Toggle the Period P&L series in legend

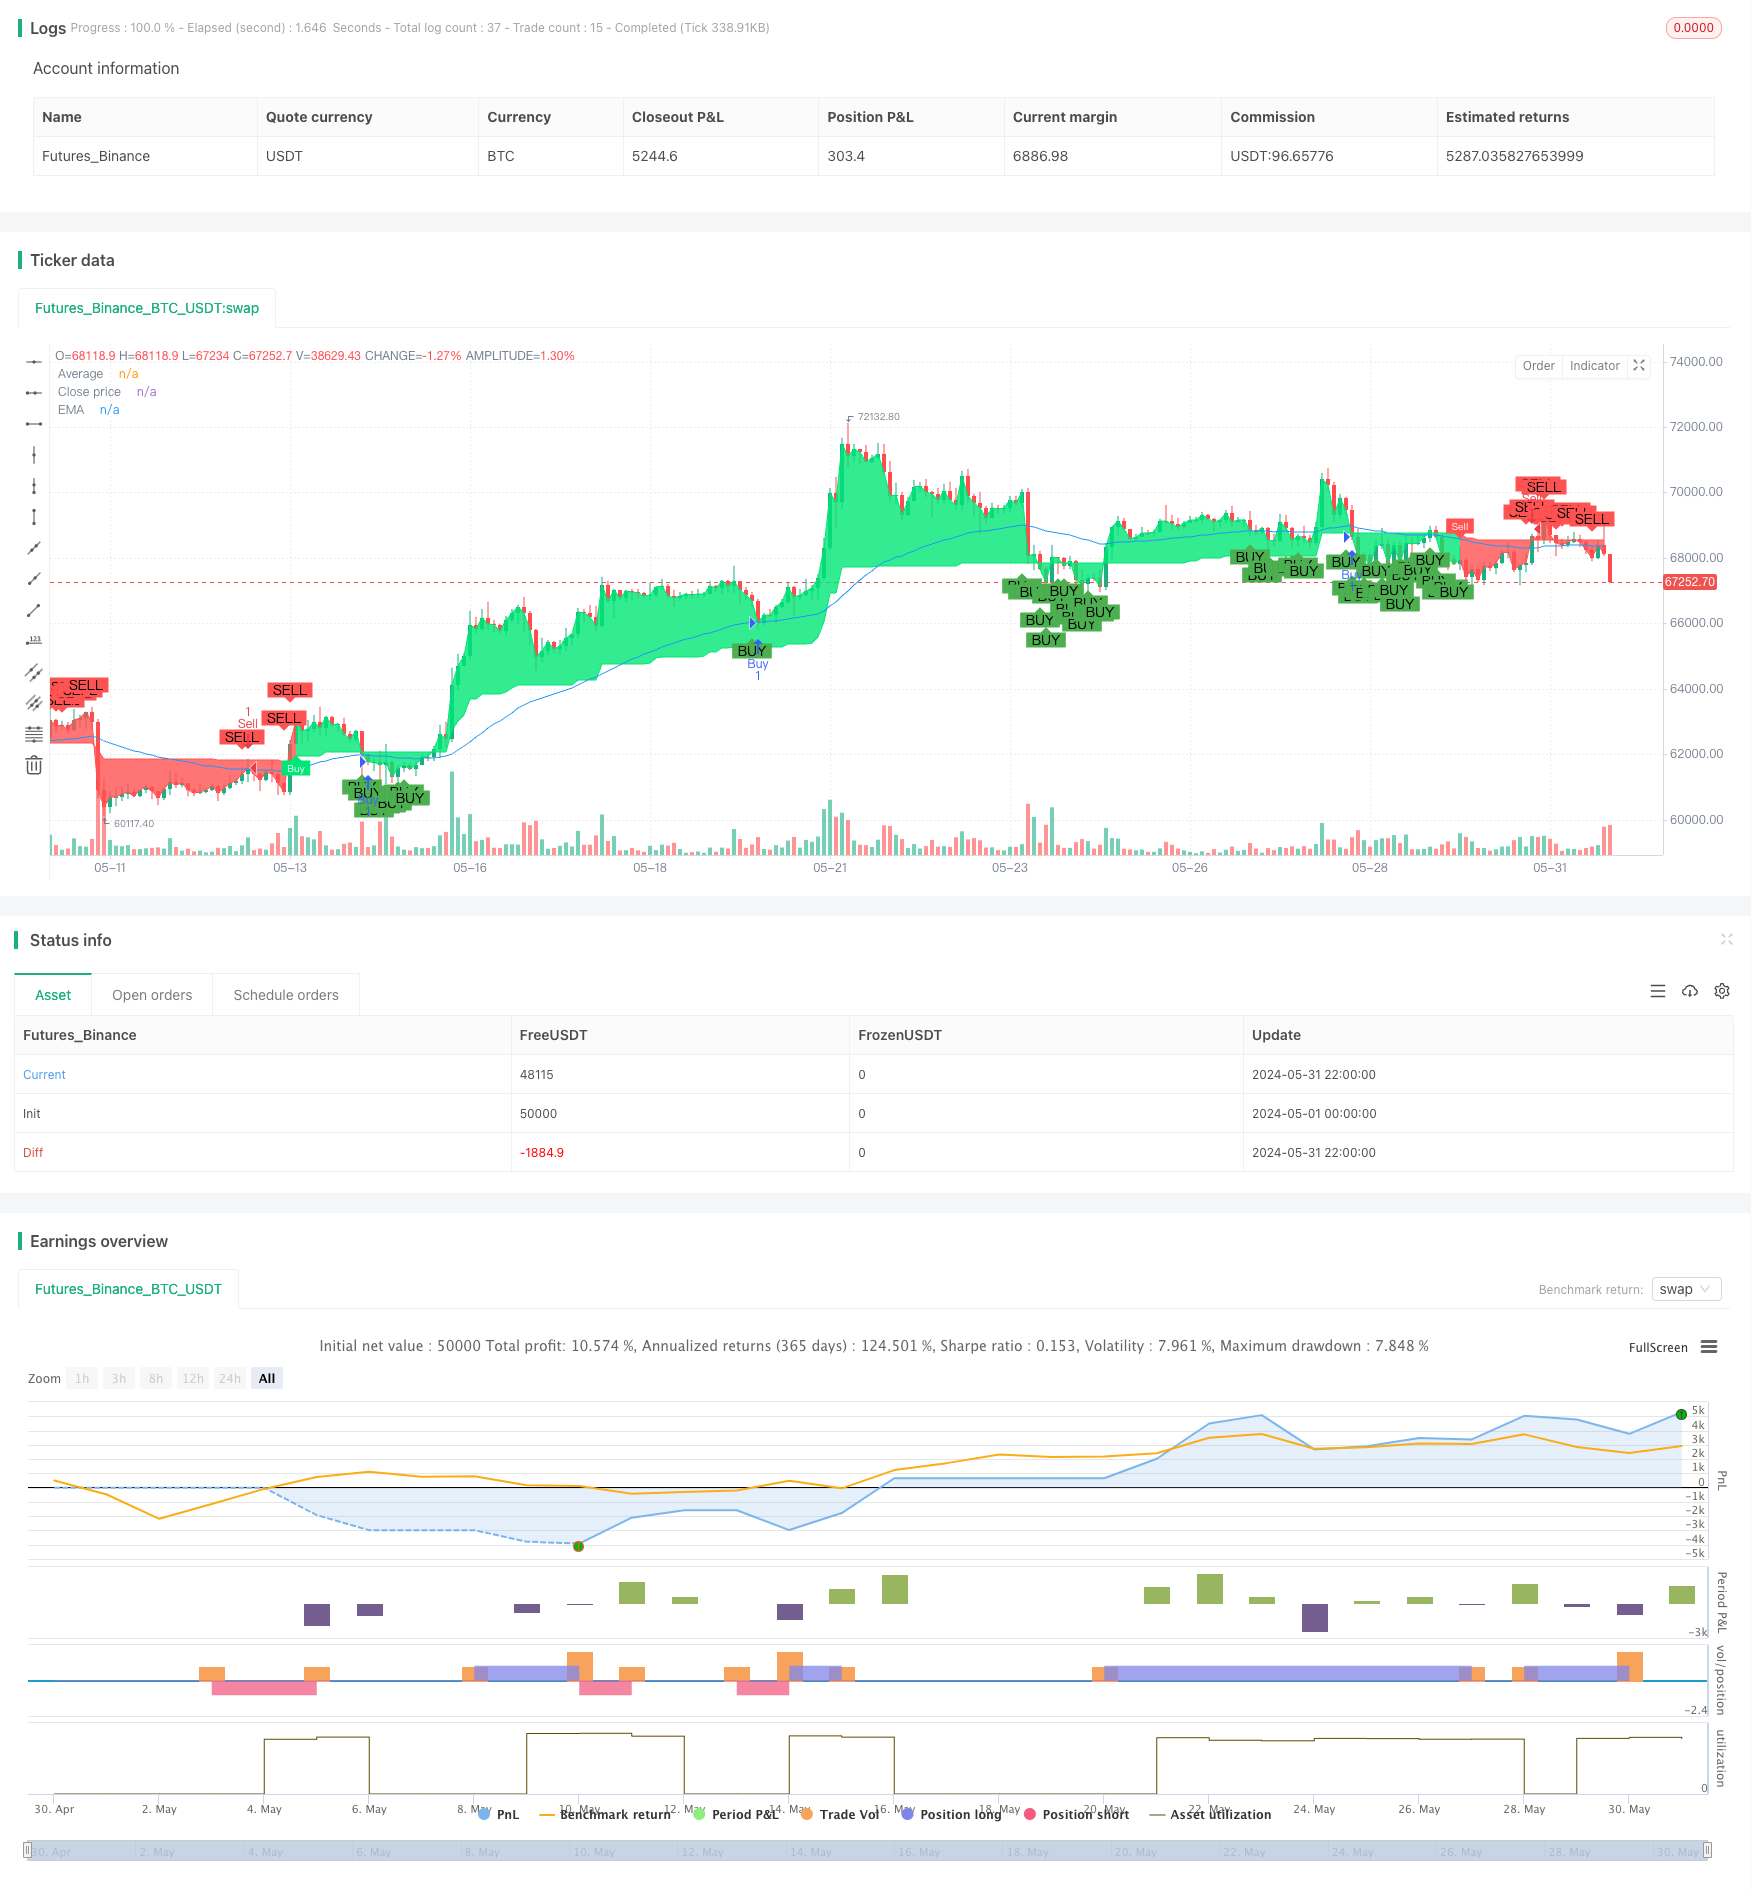735,1814
